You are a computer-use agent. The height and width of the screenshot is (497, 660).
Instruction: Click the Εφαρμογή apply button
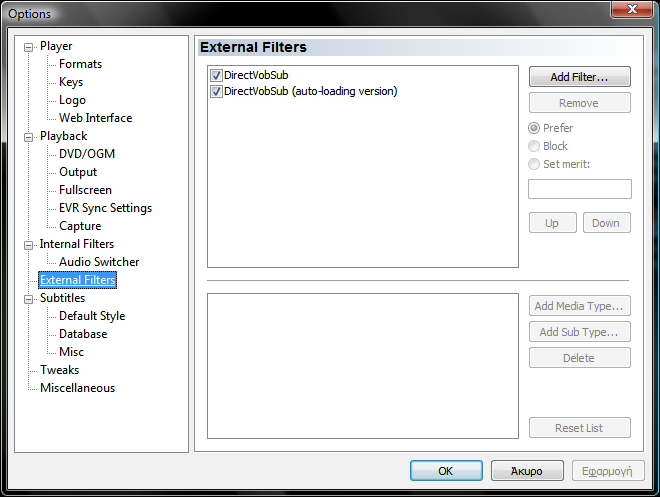(608, 471)
